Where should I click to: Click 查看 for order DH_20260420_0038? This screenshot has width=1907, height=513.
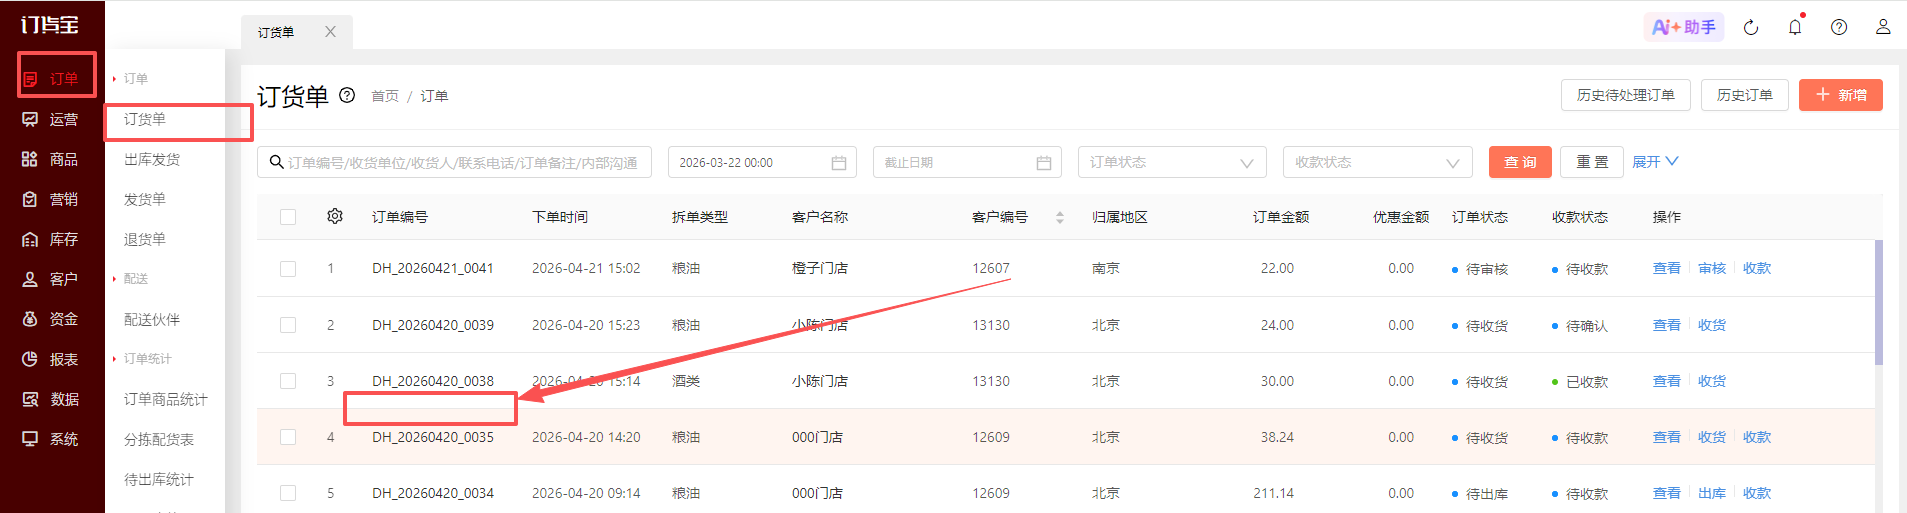click(1667, 381)
